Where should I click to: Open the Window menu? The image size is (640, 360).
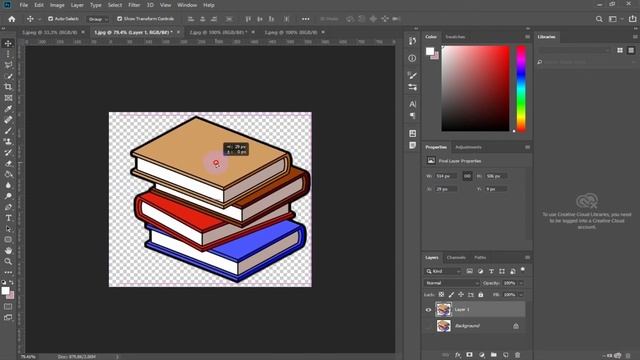[187, 5]
